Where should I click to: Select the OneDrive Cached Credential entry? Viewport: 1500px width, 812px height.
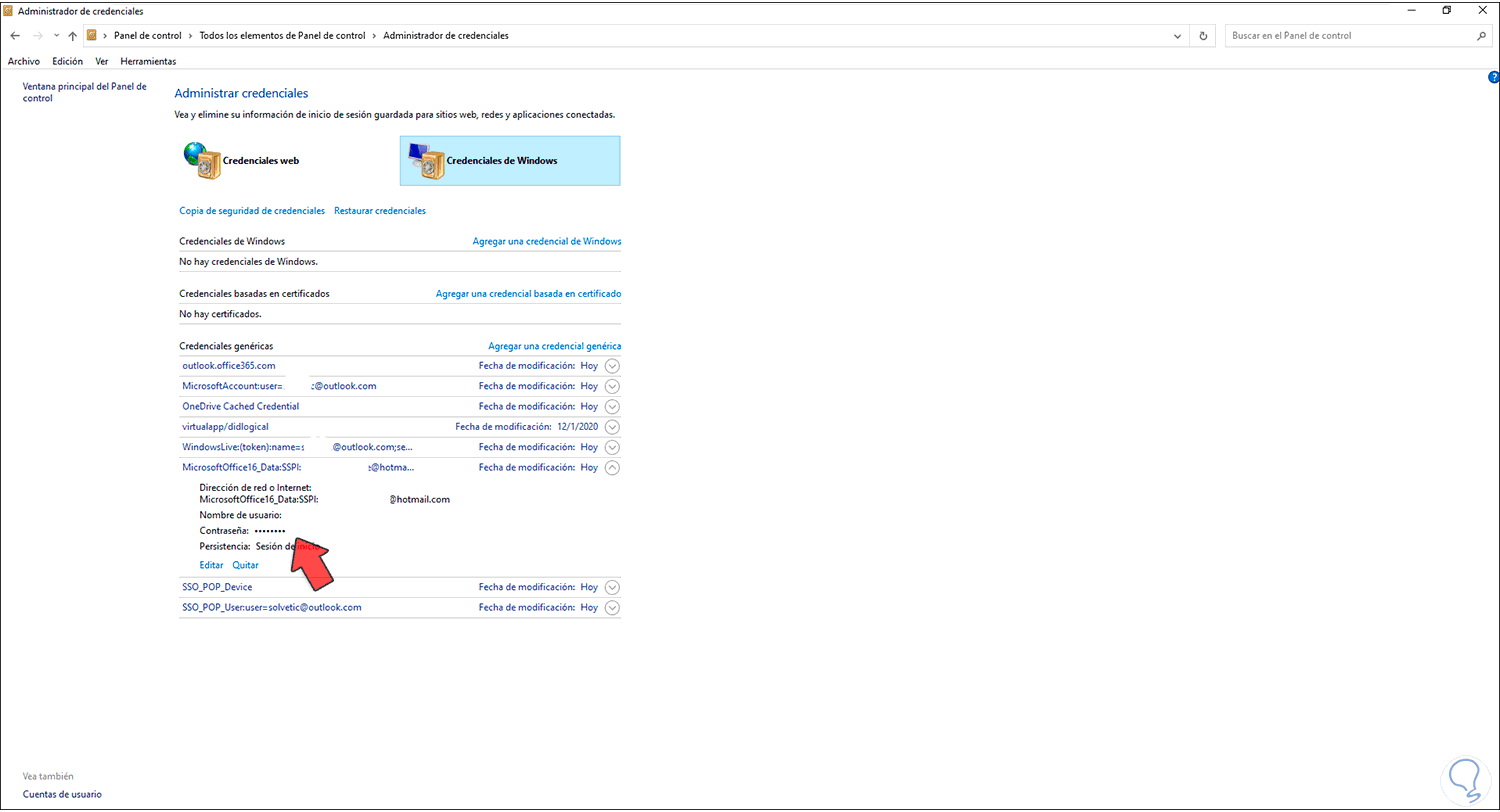pos(240,407)
